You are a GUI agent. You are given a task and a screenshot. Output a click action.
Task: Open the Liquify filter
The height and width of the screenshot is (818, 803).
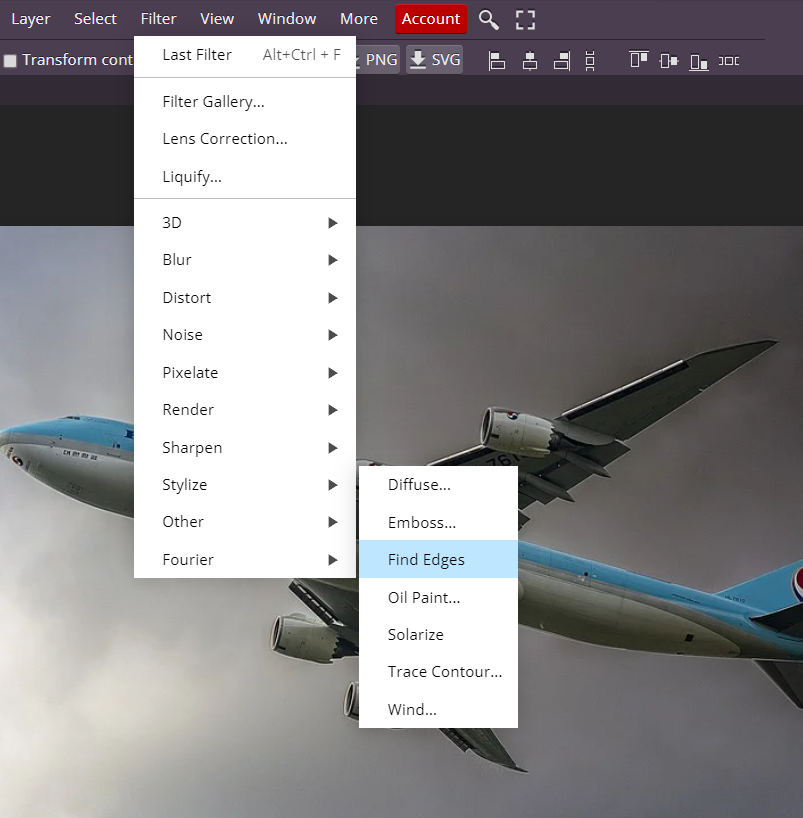point(245,176)
